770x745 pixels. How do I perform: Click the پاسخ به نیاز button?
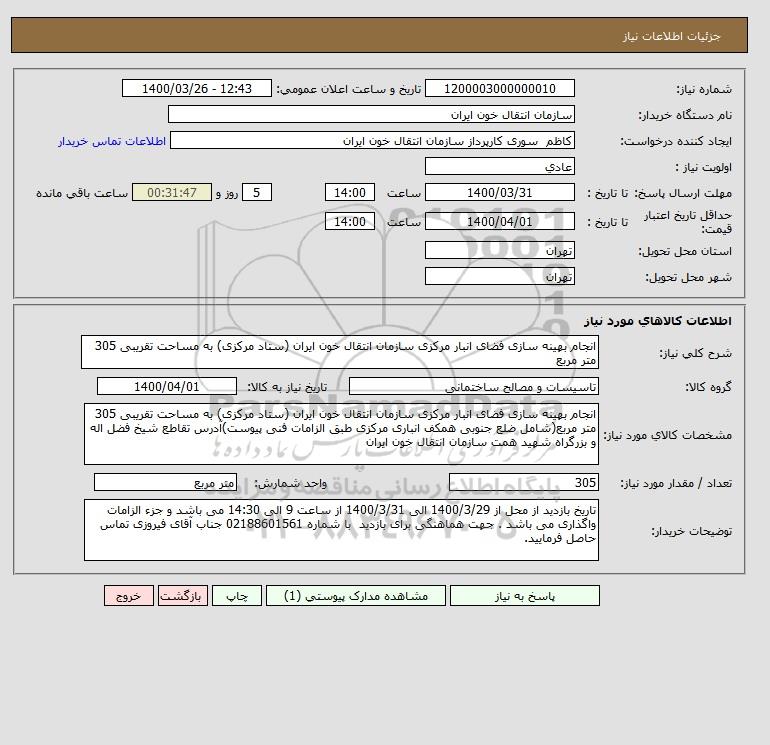[524, 596]
